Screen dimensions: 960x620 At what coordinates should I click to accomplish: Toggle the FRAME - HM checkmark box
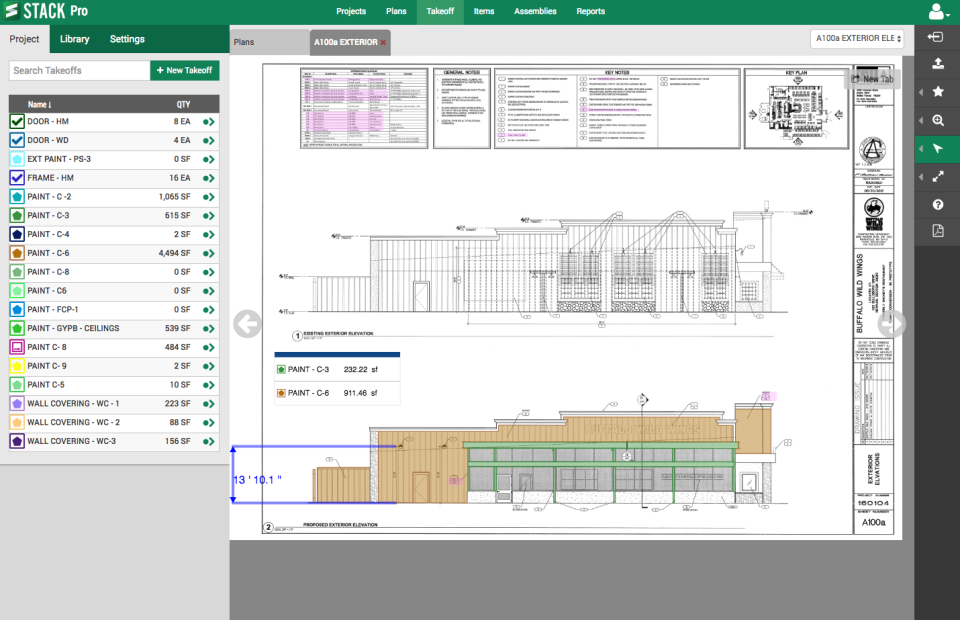point(17,178)
